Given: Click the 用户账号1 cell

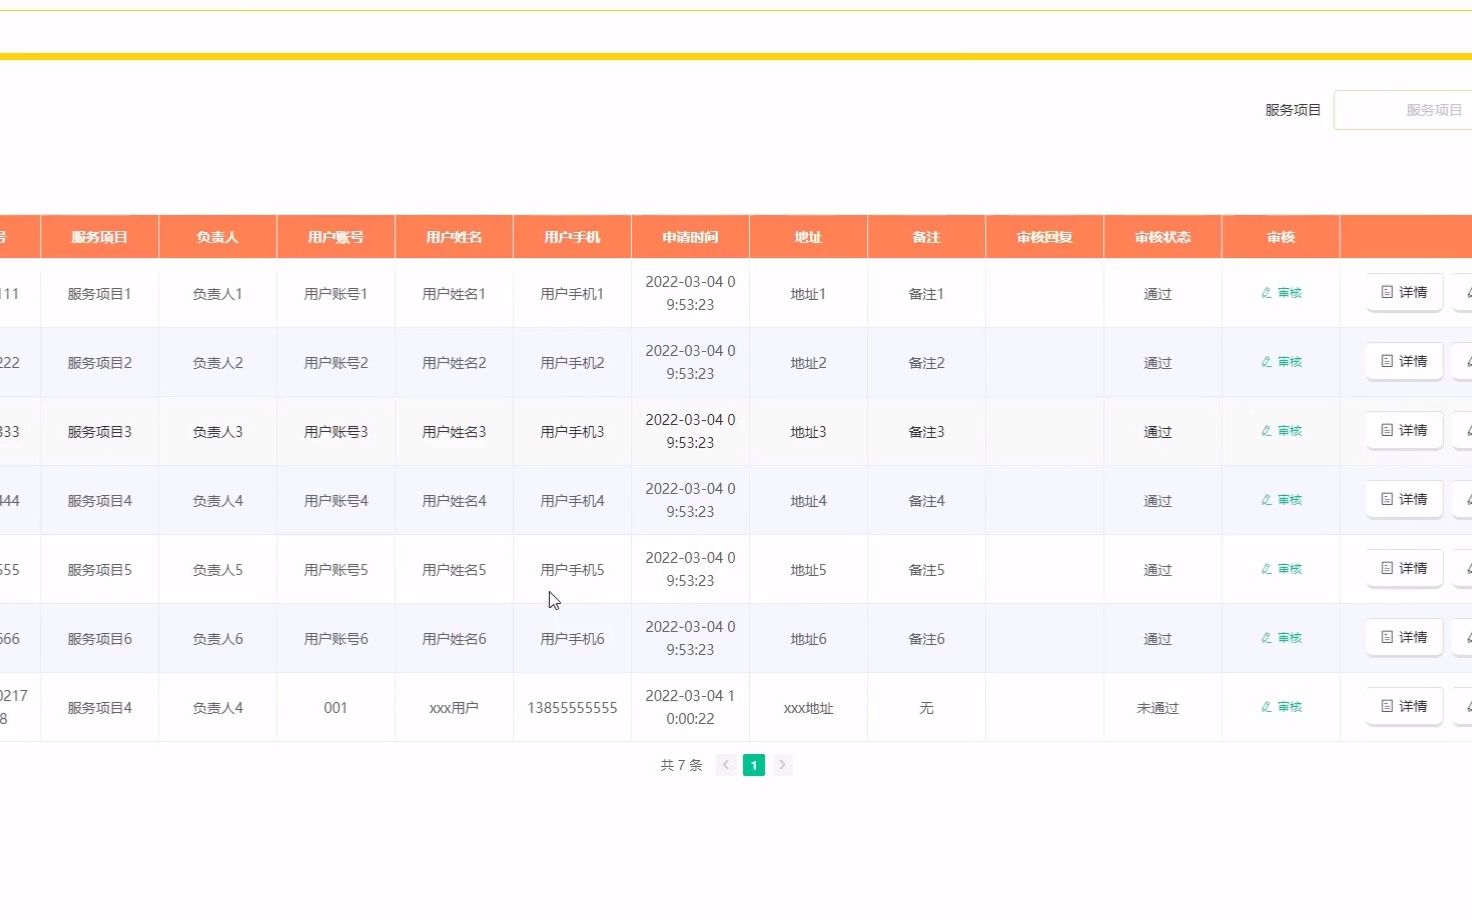Looking at the screenshot, I should pyautogui.click(x=336, y=294).
